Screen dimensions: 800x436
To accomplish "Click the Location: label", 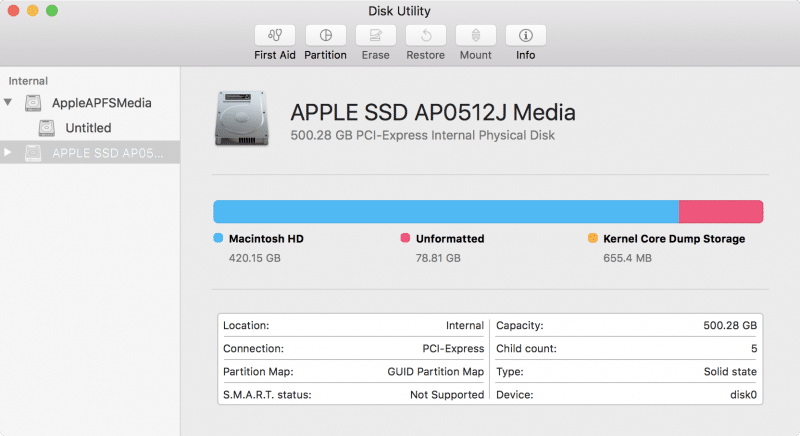I will (x=246, y=325).
